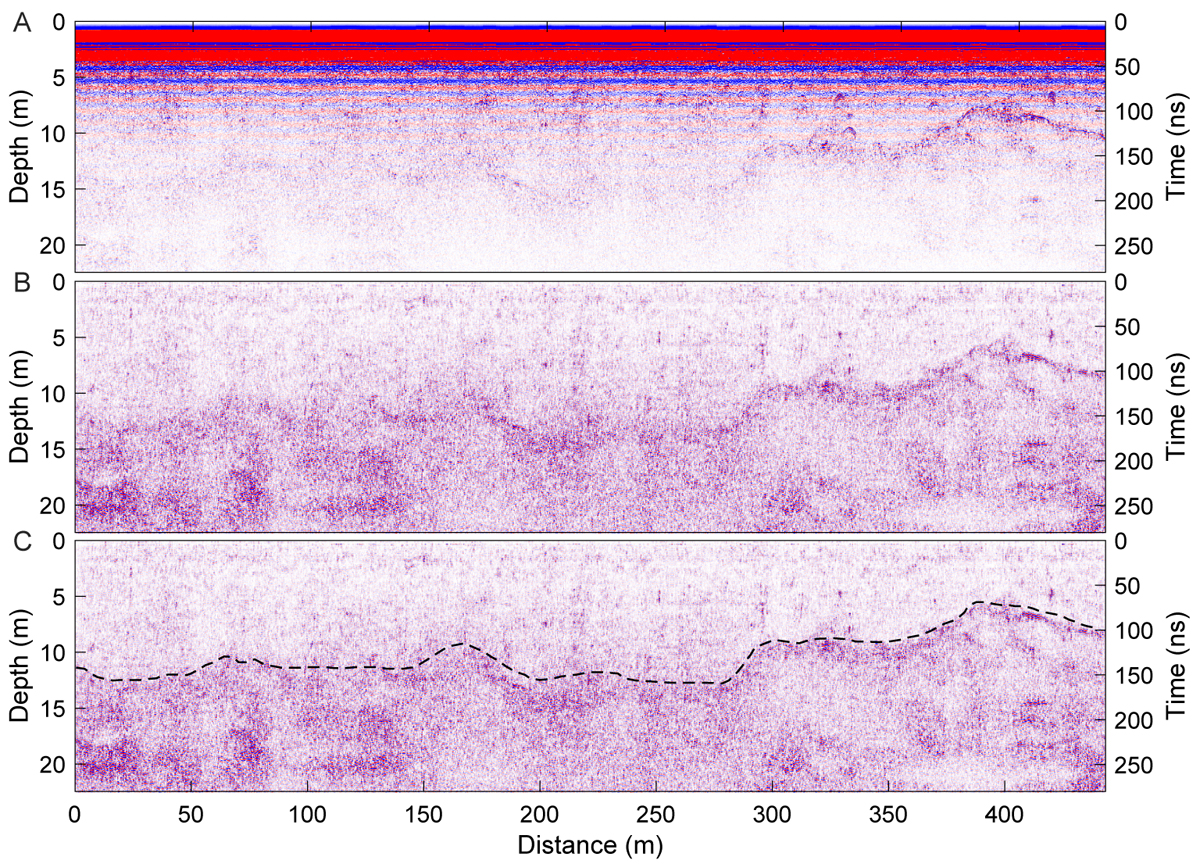
Task: Select Time (ns) label of panel A
Action: 1177,146
